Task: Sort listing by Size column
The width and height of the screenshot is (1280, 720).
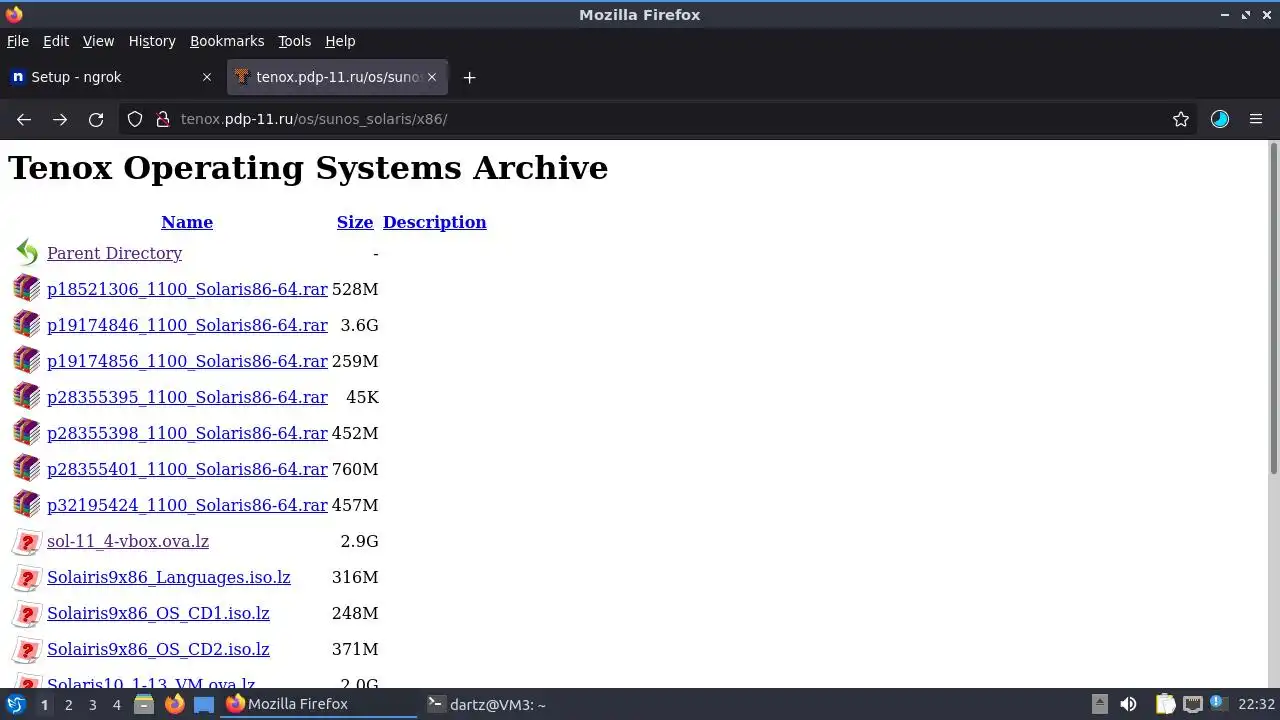Action: click(x=355, y=222)
